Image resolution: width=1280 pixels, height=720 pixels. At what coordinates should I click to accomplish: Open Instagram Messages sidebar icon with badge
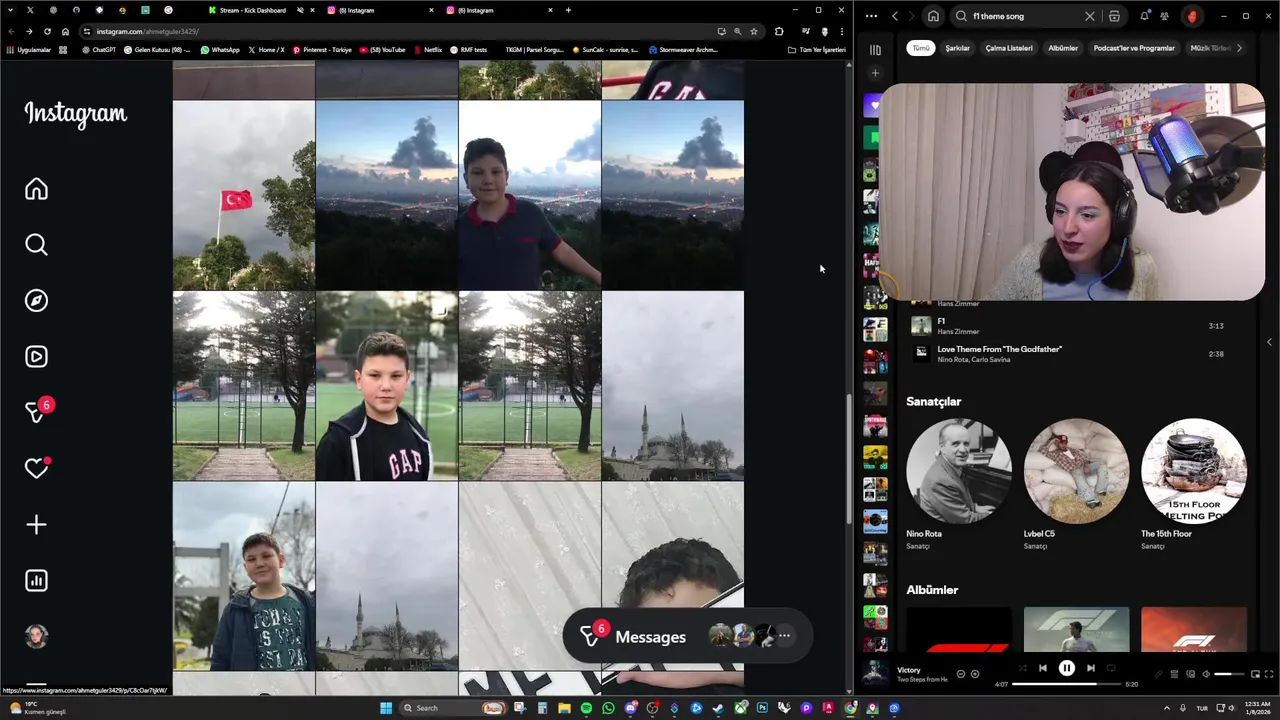pyautogui.click(x=38, y=411)
